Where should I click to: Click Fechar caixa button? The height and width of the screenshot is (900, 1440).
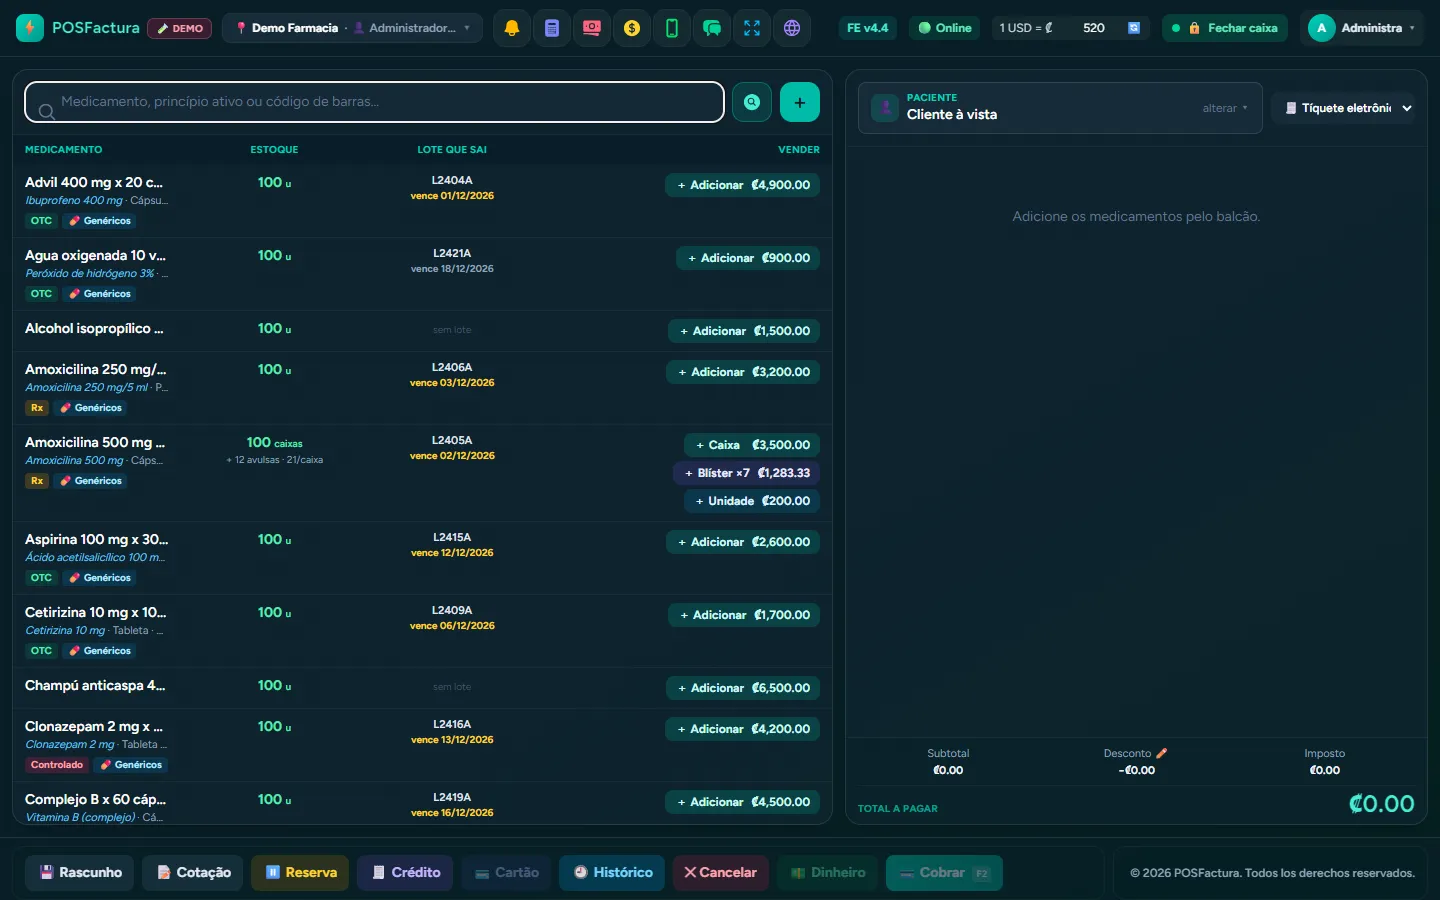click(1225, 28)
